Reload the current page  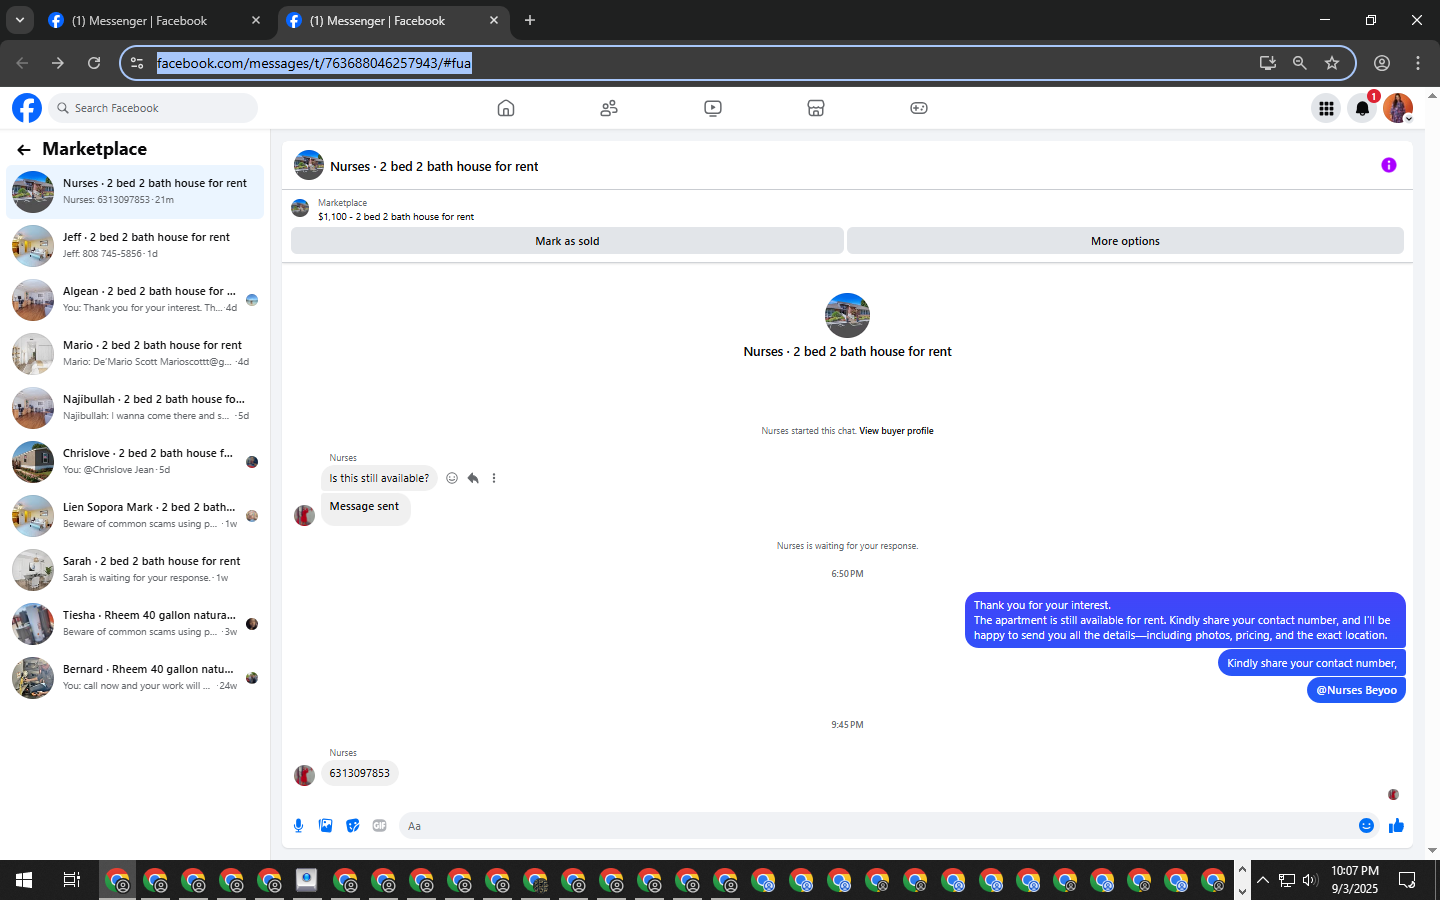94,63
